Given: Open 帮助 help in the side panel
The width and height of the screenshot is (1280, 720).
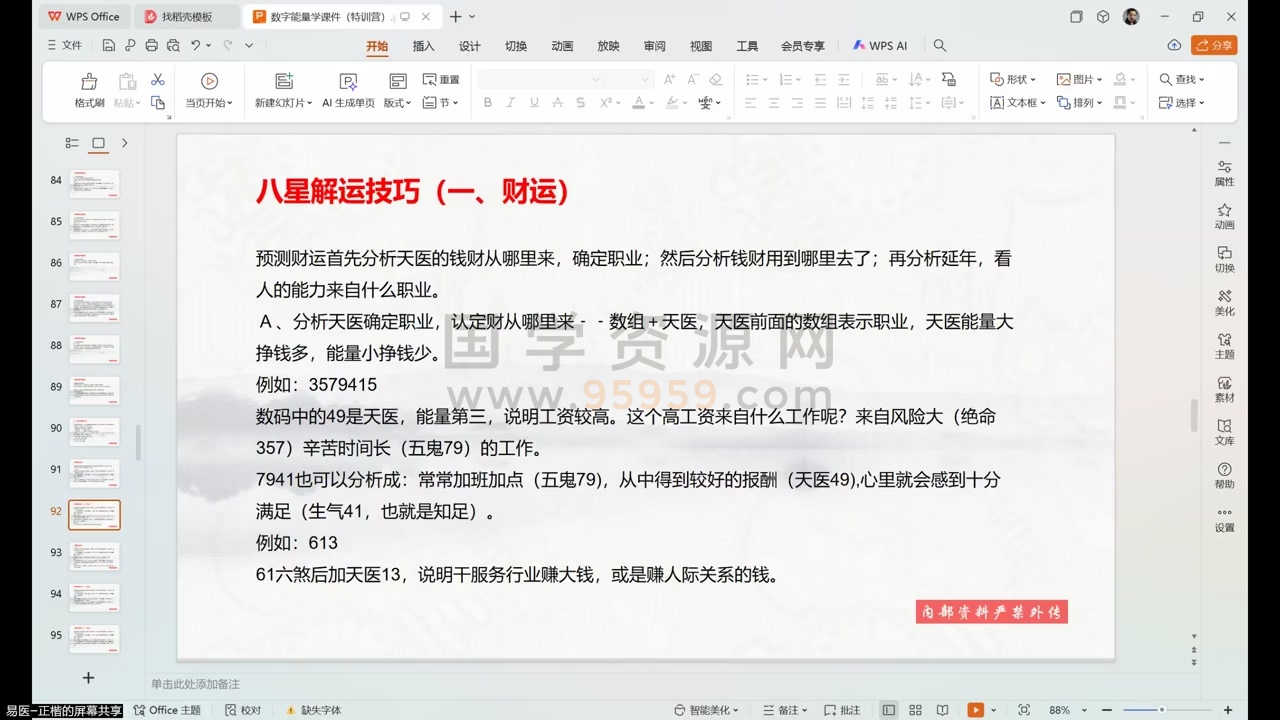Looking at the screenshot, I should point(1224,475).
